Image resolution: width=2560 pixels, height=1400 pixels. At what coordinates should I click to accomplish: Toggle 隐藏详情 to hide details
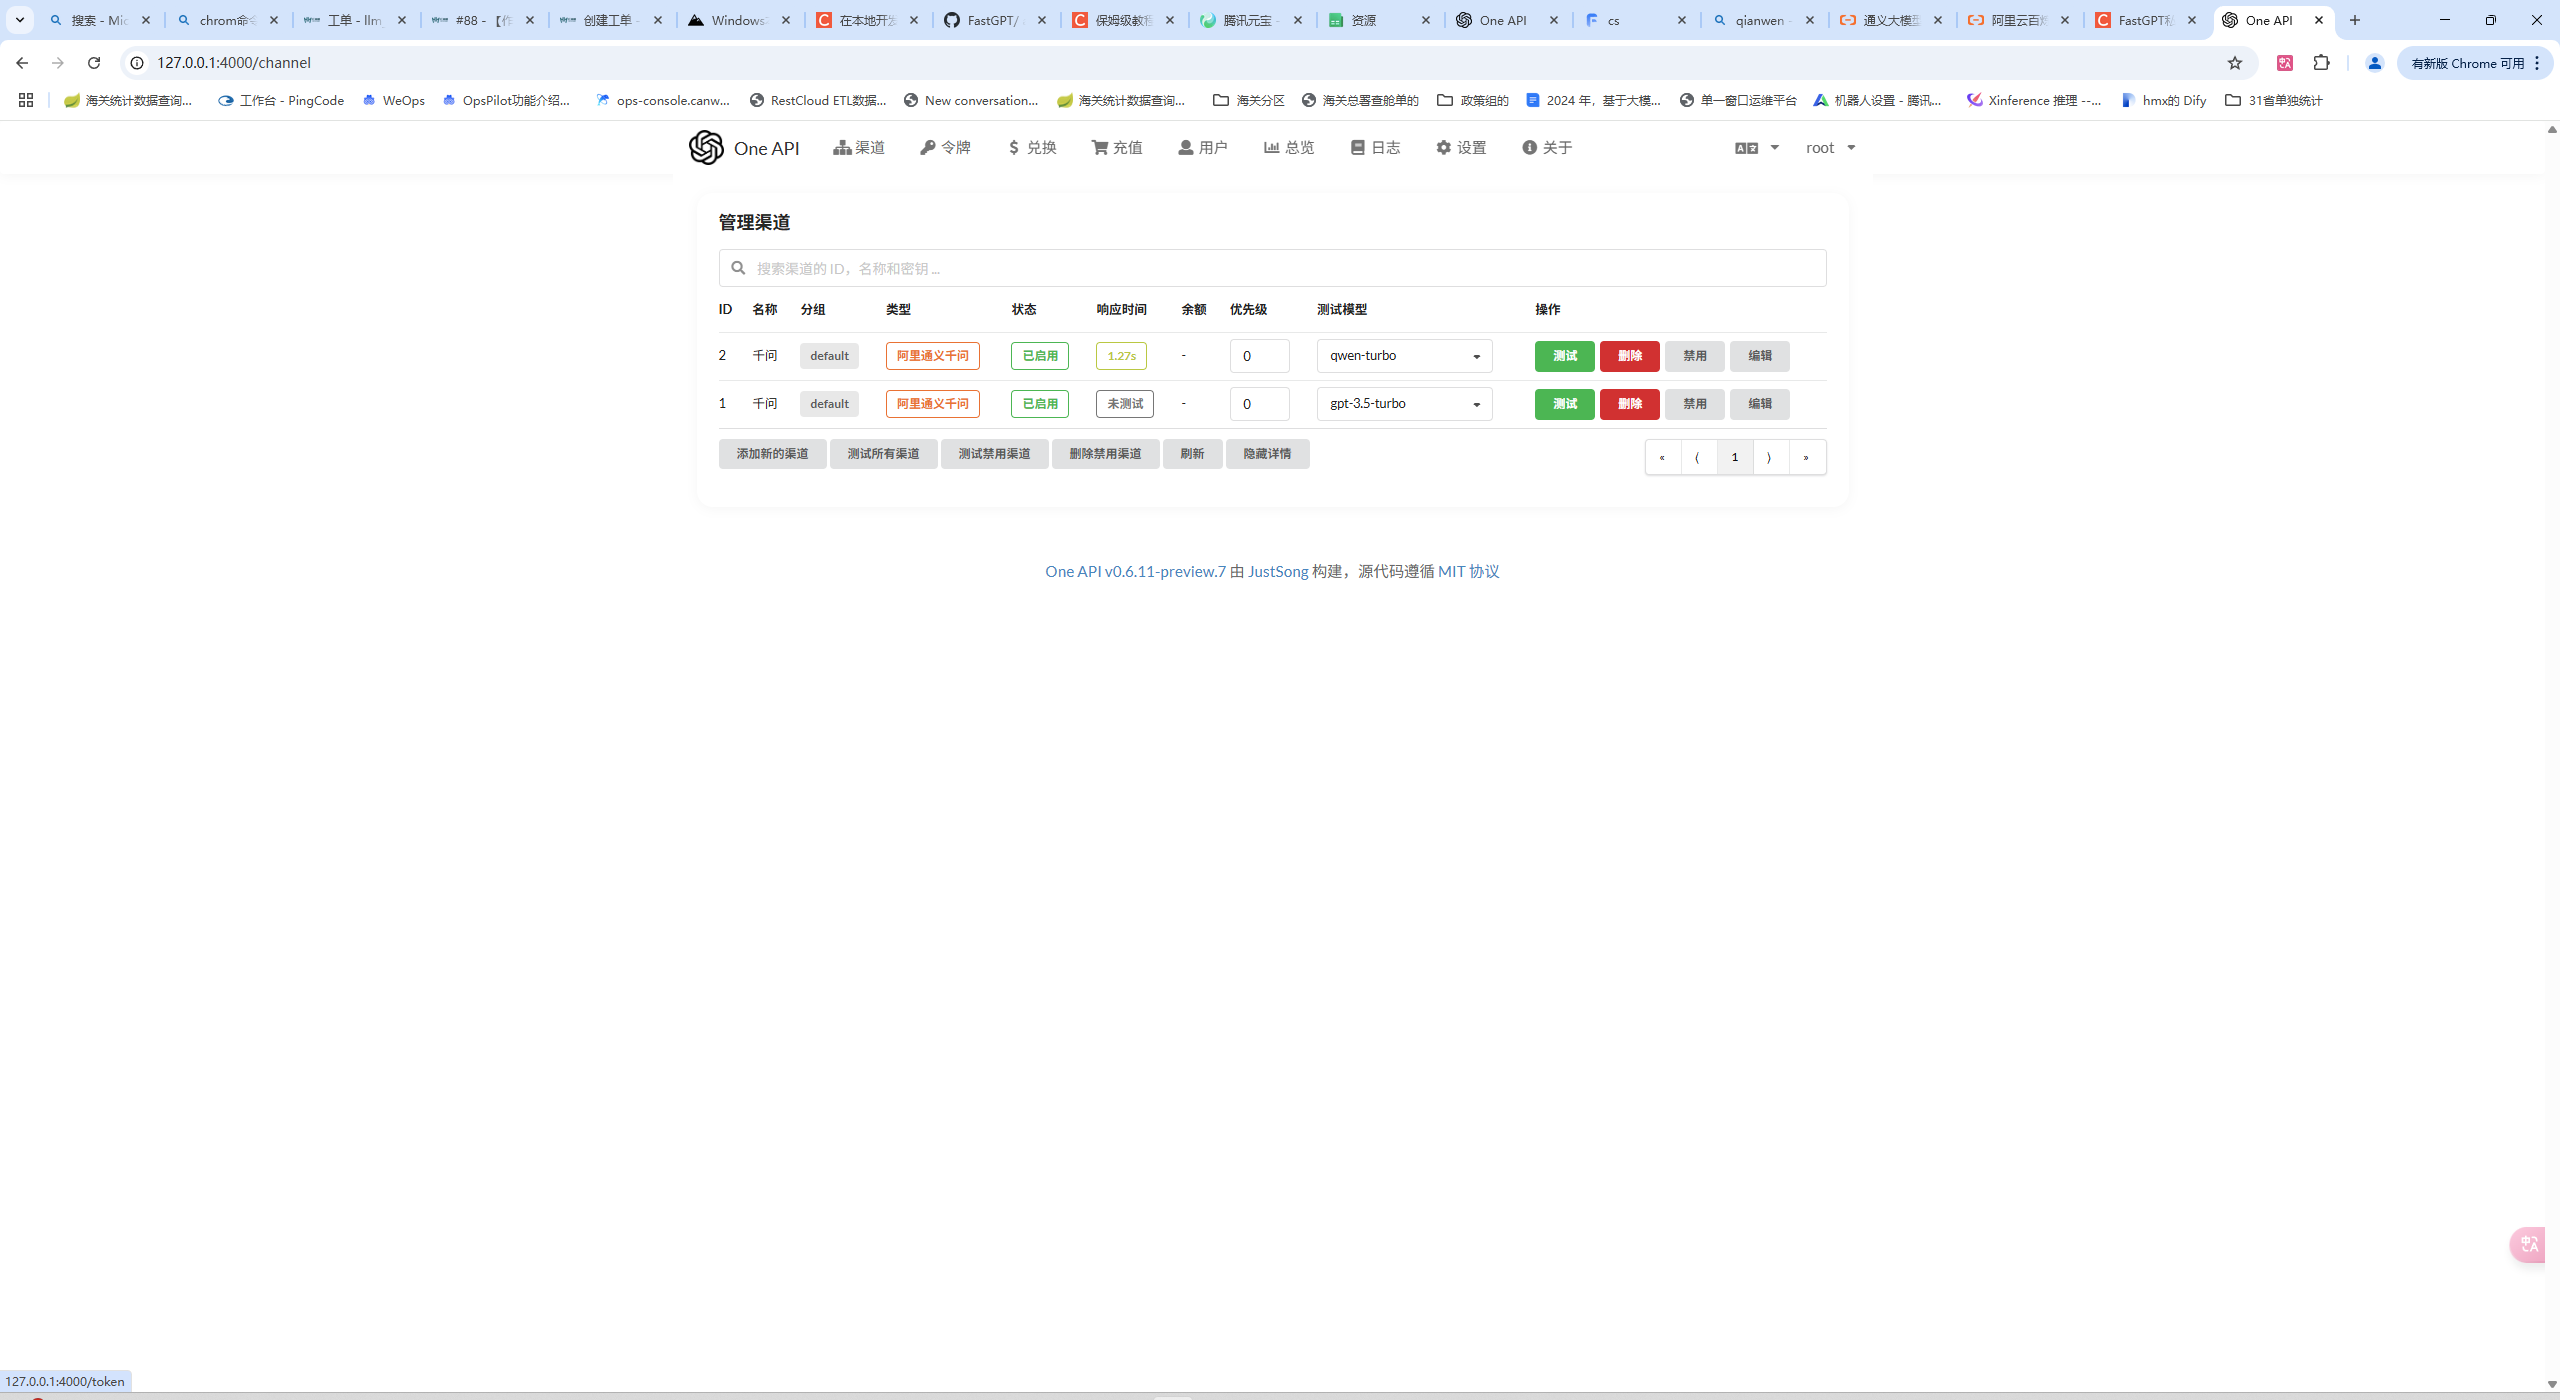point(1267,454)
